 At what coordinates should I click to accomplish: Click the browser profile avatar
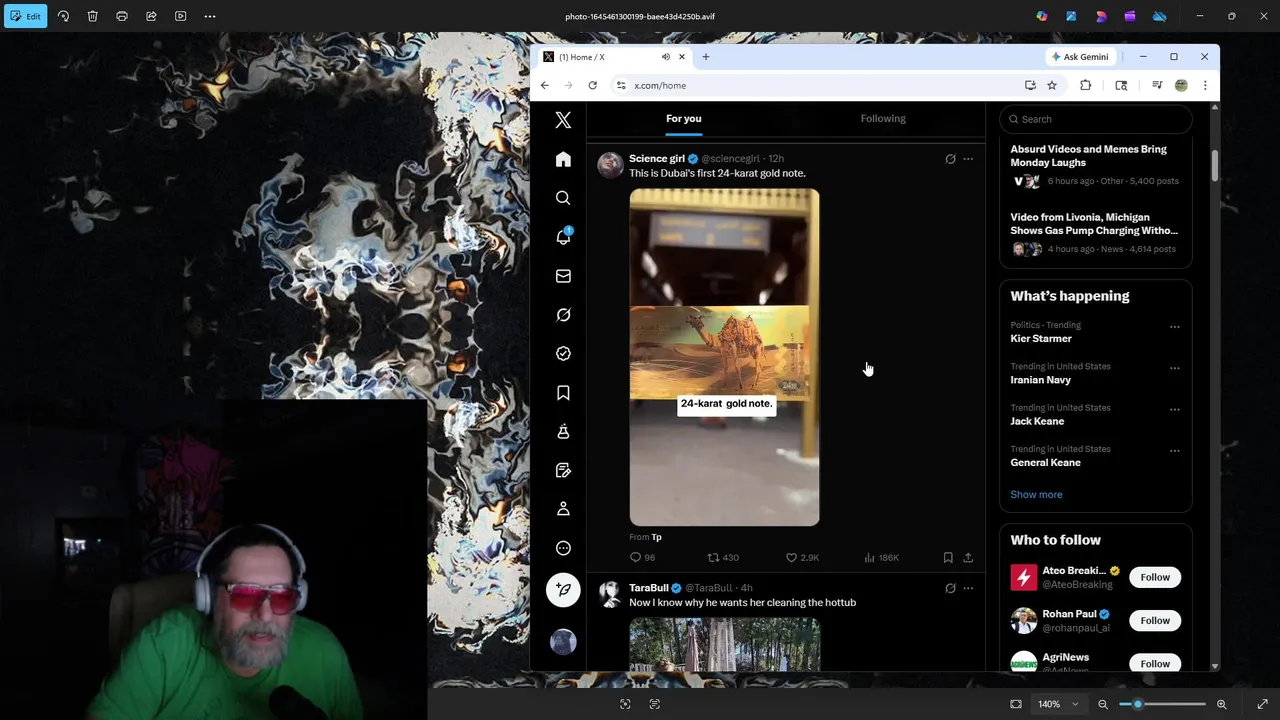[x=1181, y=85]
